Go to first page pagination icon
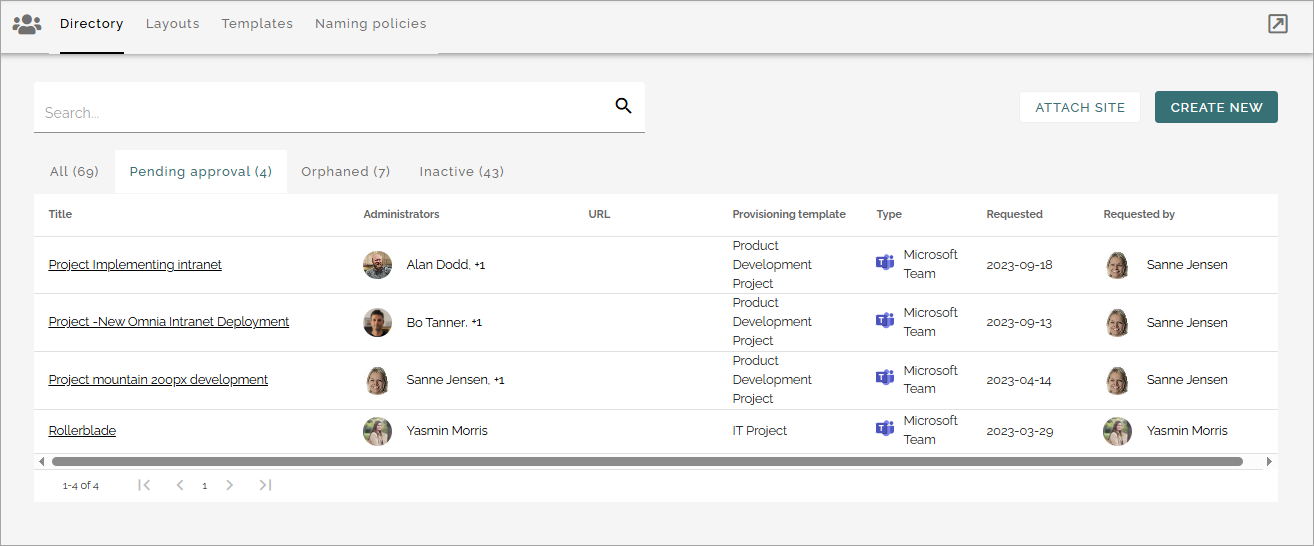Viewport: 1314px width, 546px height. [144, 485]
